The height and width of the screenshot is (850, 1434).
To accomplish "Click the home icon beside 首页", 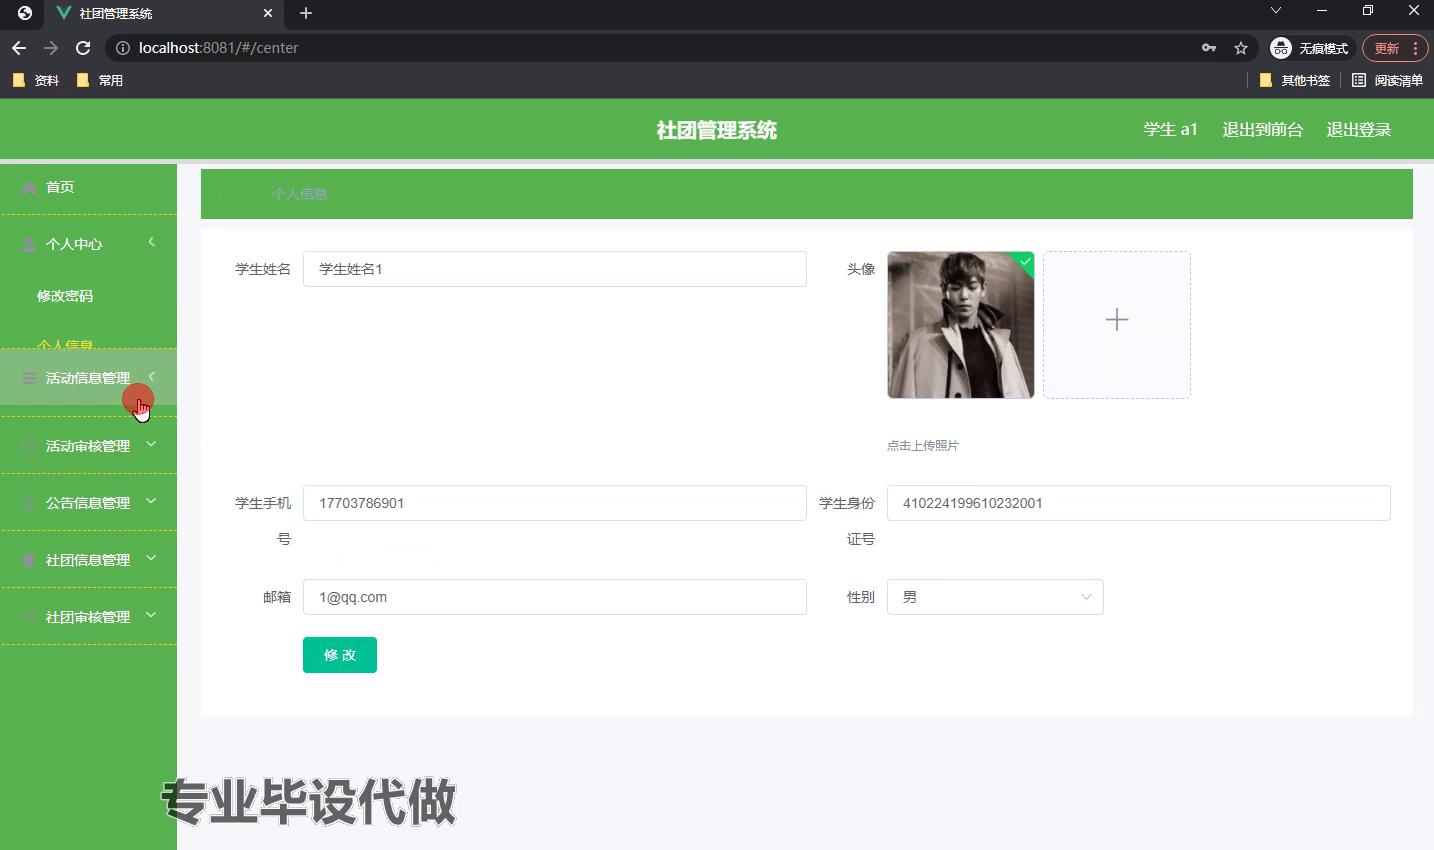I will tap(29, 188).
